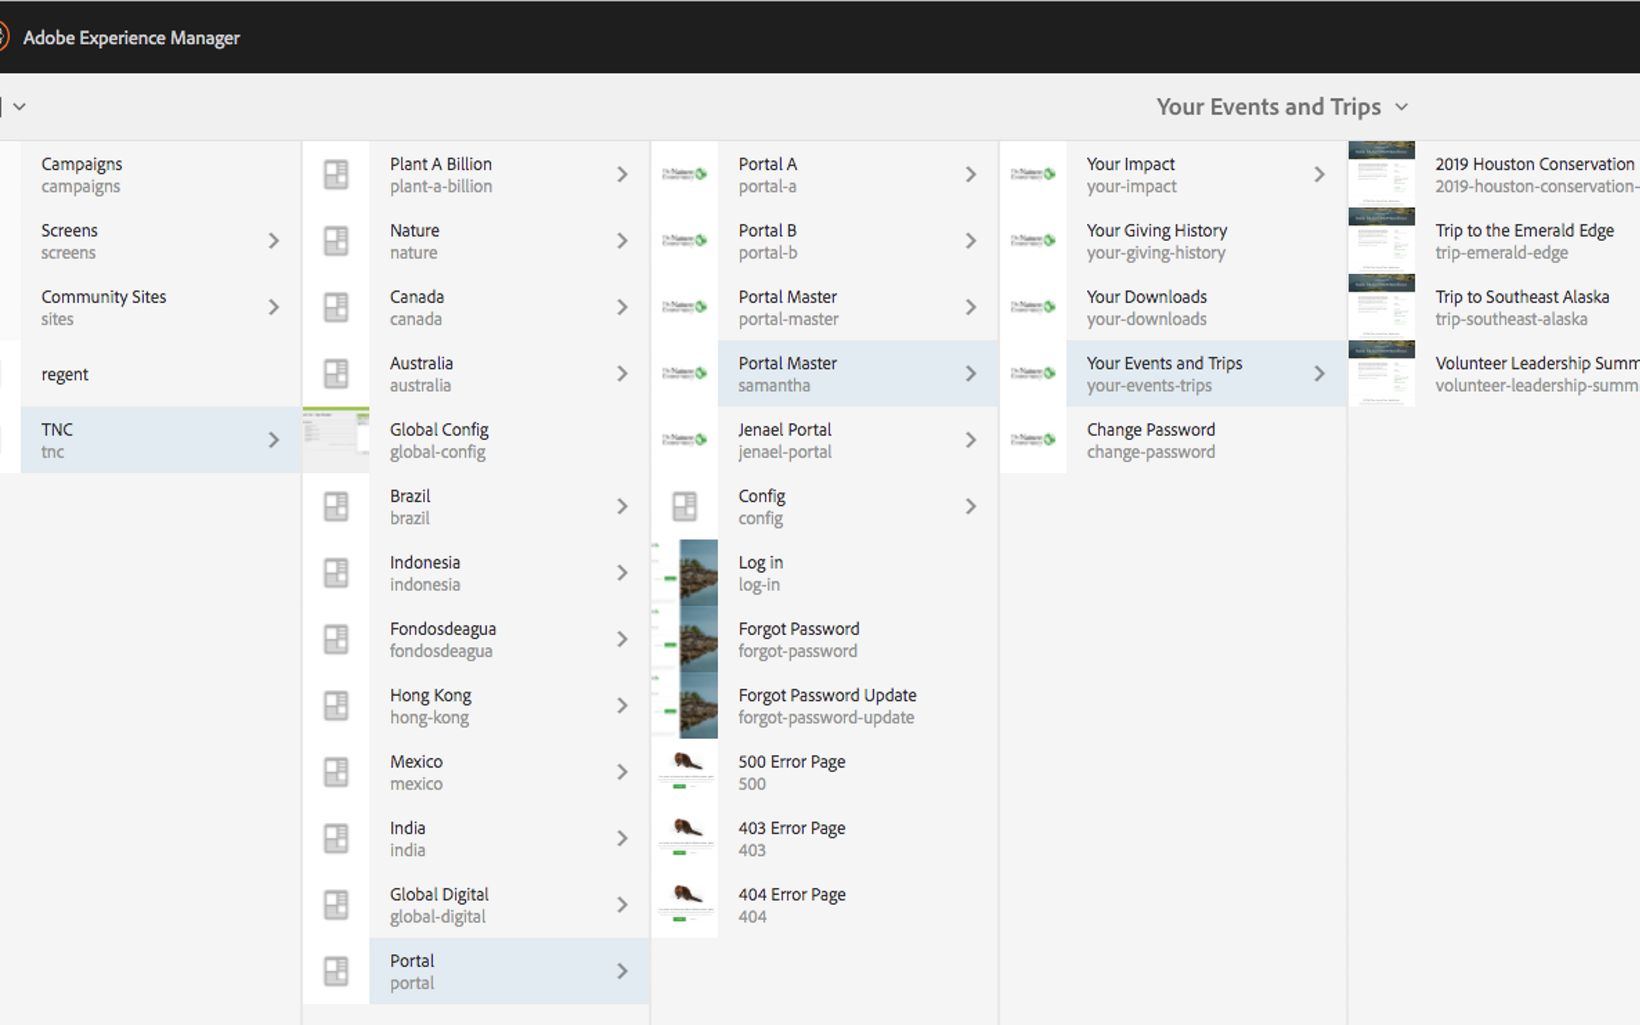Image resolution: width=1640 pixels, height=1025 pixels.
Task: Expand the Your Impact chevron
Action: click(x=1319, y=175)
